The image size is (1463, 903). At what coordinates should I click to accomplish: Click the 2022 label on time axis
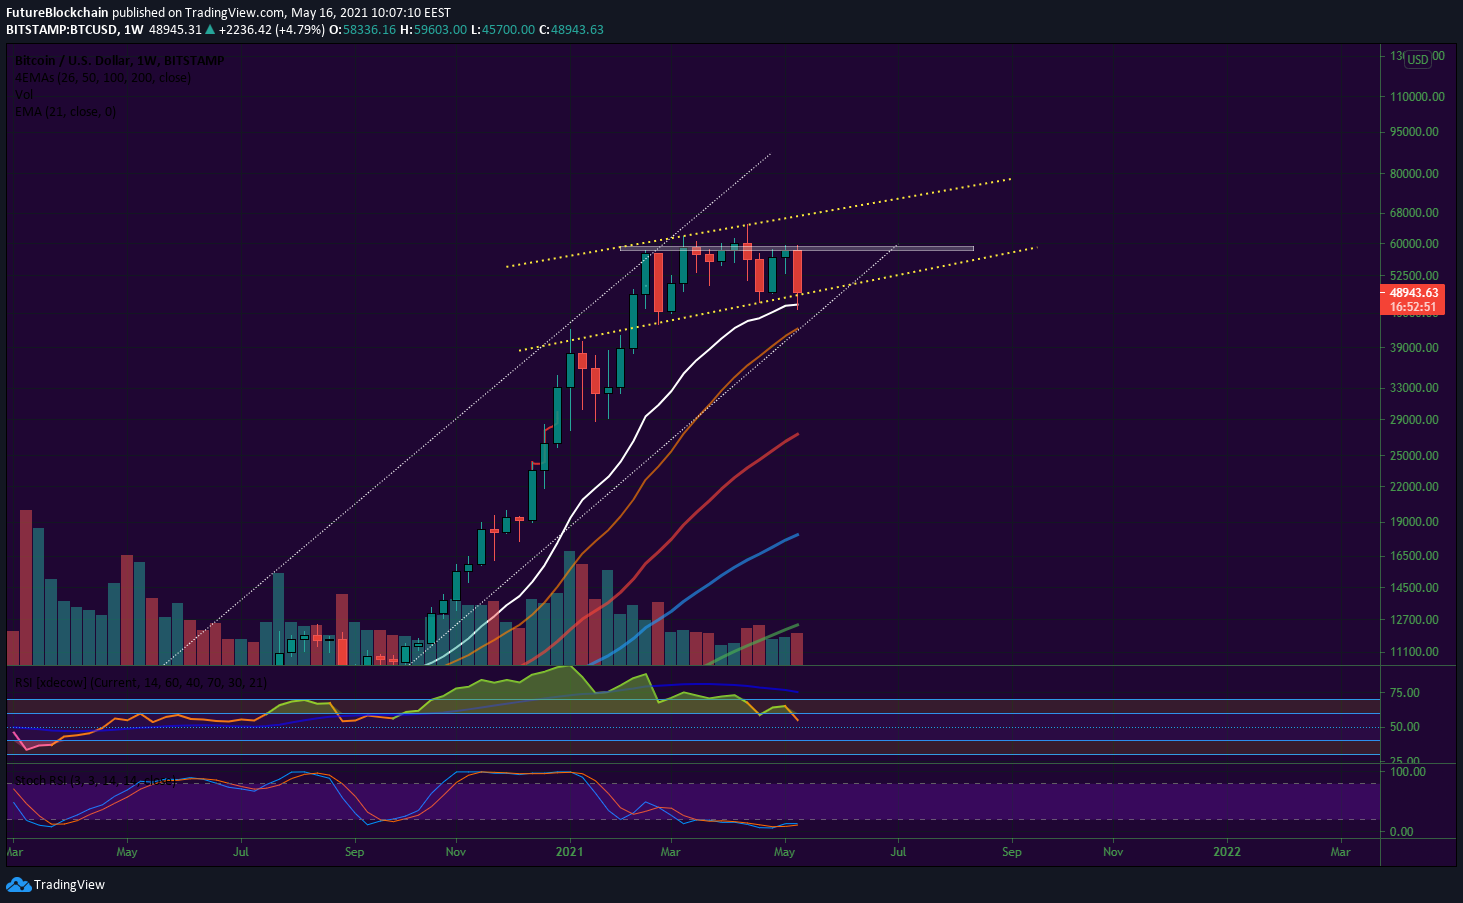click(x=1227, y=852)
